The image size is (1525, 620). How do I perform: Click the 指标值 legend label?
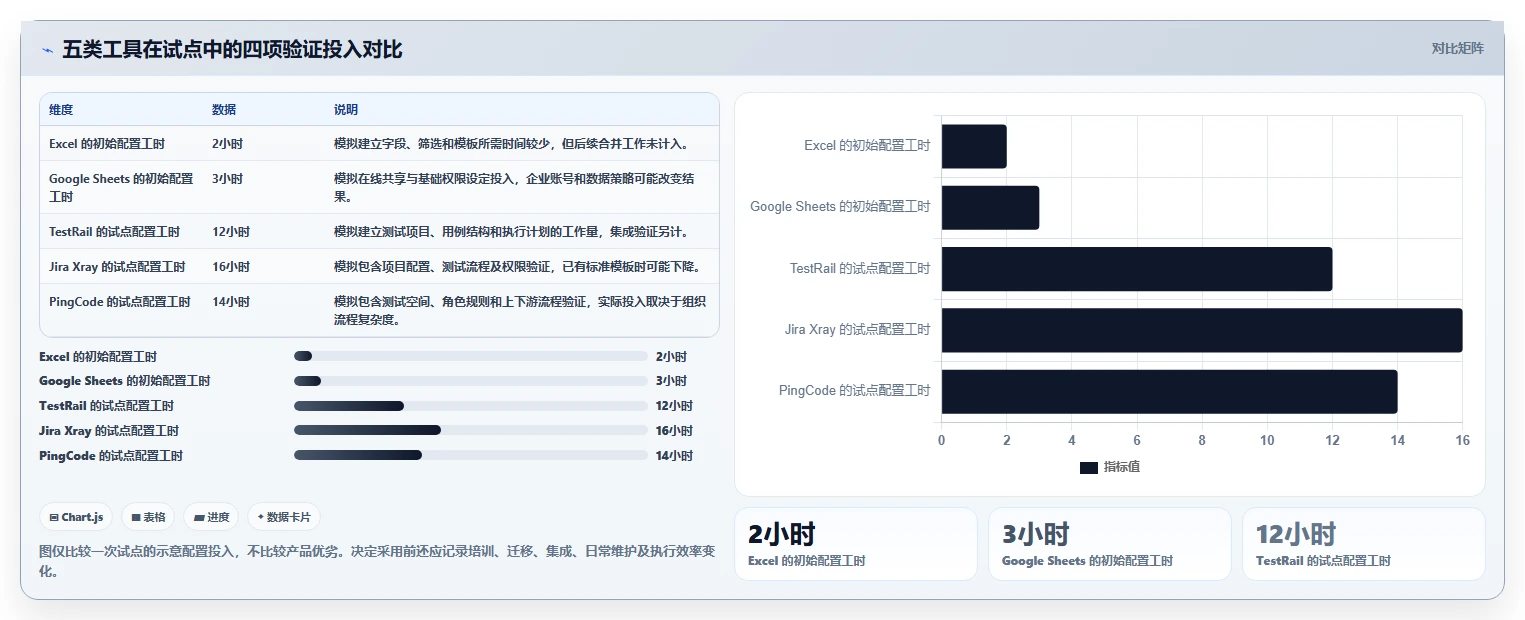[1122, 467]
